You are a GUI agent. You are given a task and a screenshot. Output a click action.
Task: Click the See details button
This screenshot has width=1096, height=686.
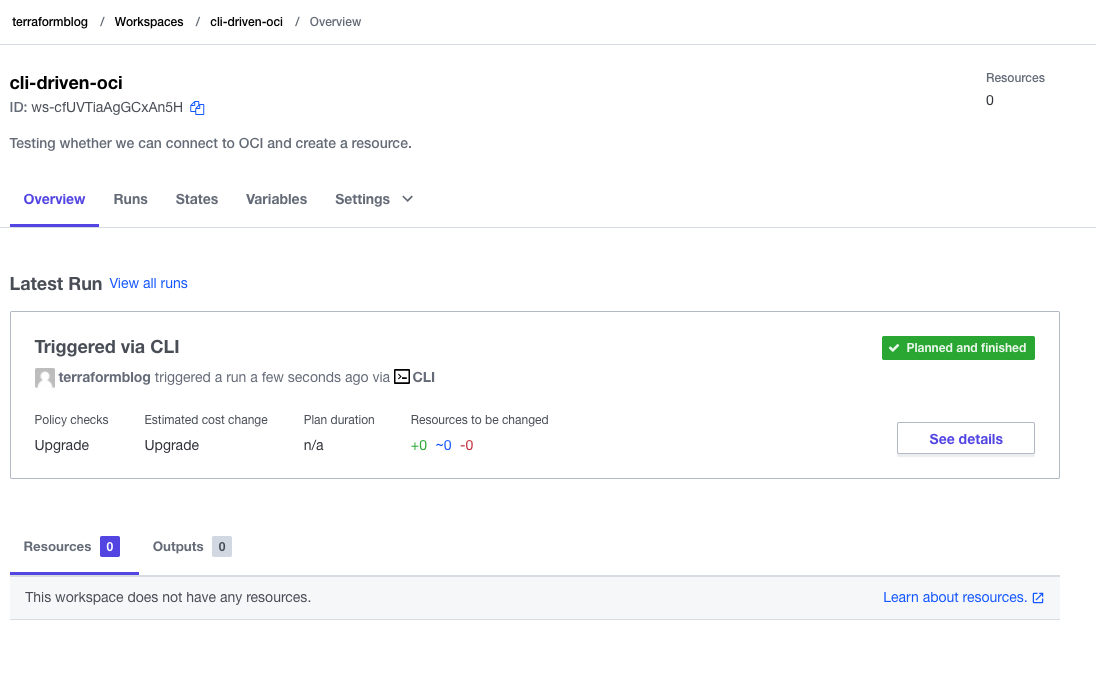[x=965, y=438]
